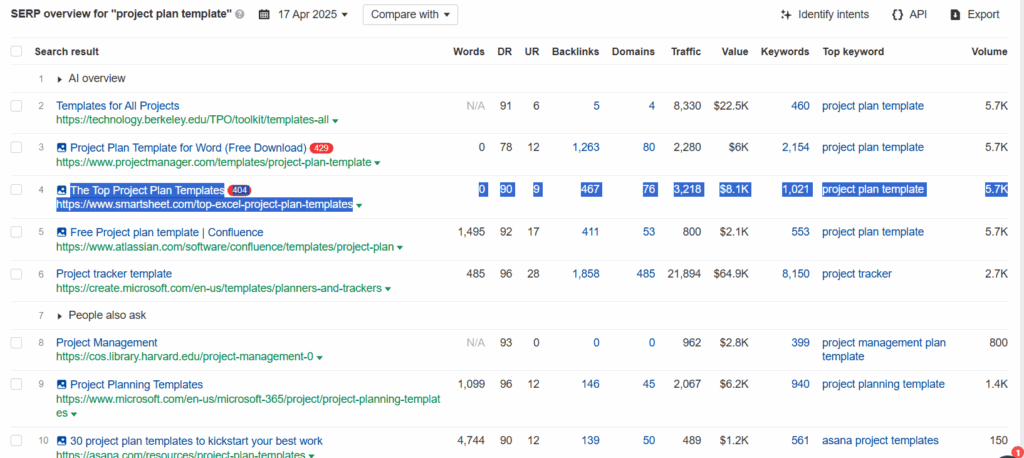Click image icon before Free Project plan template Confluence
This screenshot has width=1024, height=458.
point(61,232)
